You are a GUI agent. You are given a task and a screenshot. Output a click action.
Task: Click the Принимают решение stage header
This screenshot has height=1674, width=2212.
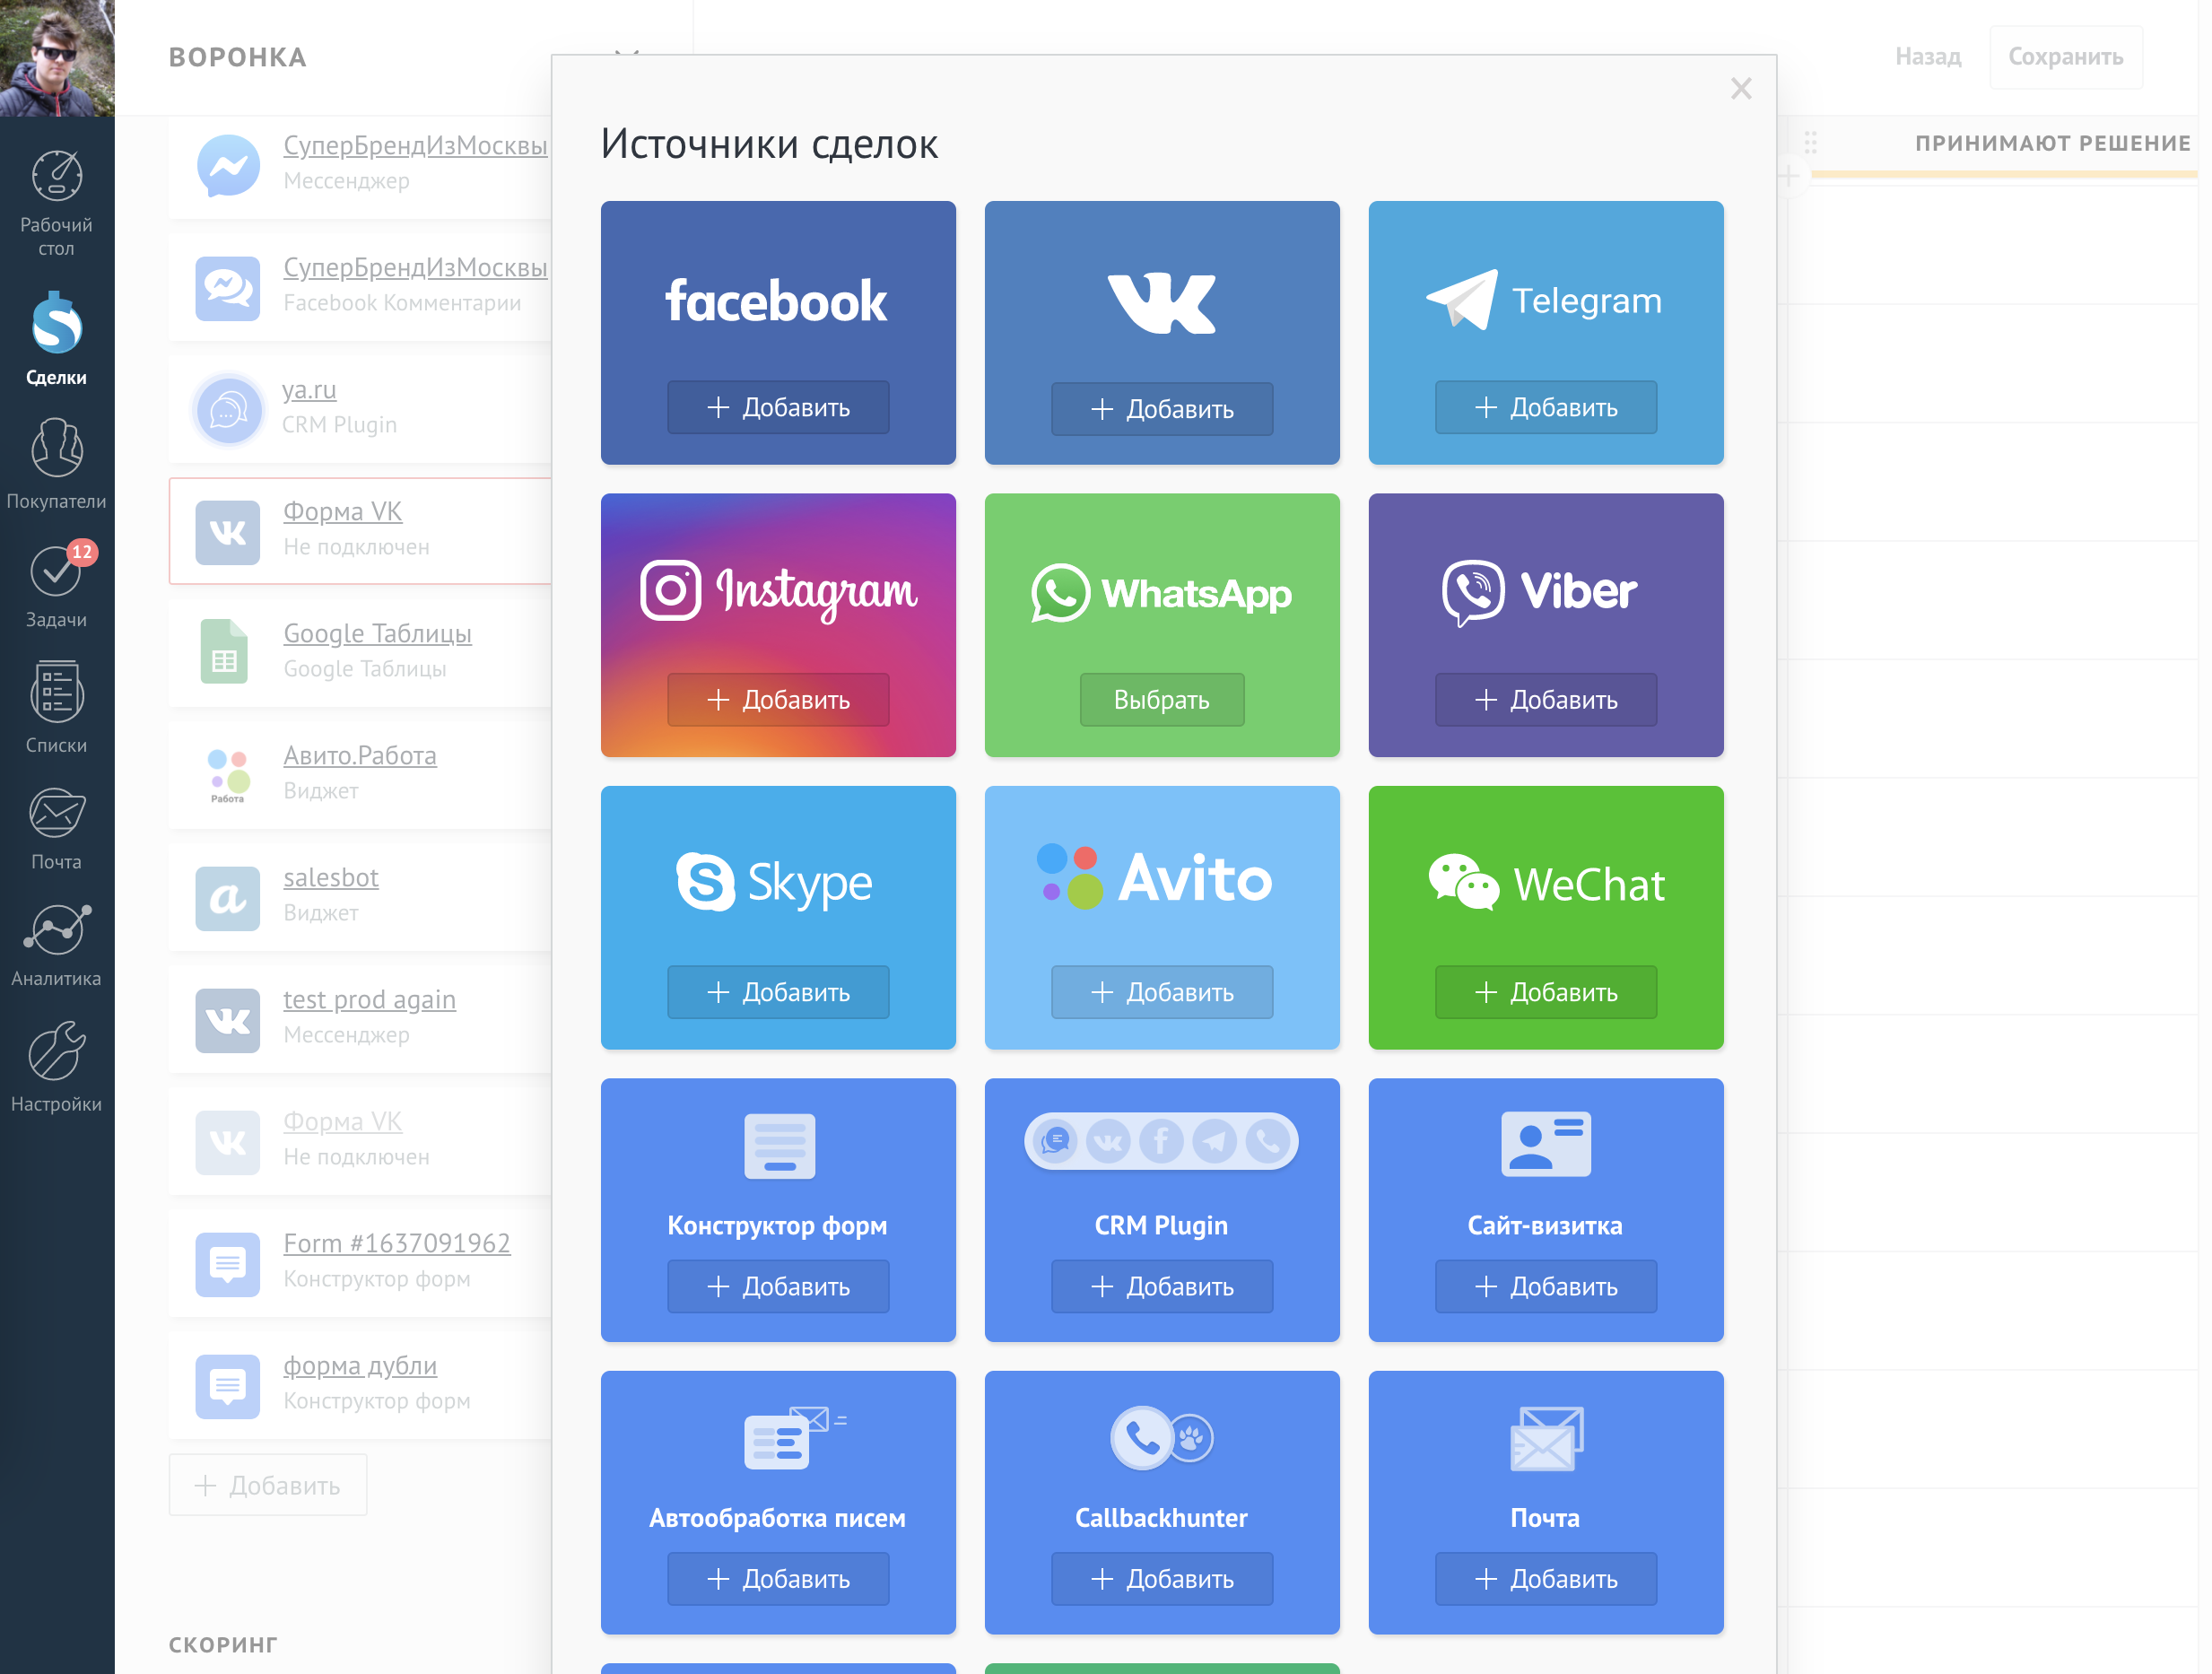point(2053,143)
